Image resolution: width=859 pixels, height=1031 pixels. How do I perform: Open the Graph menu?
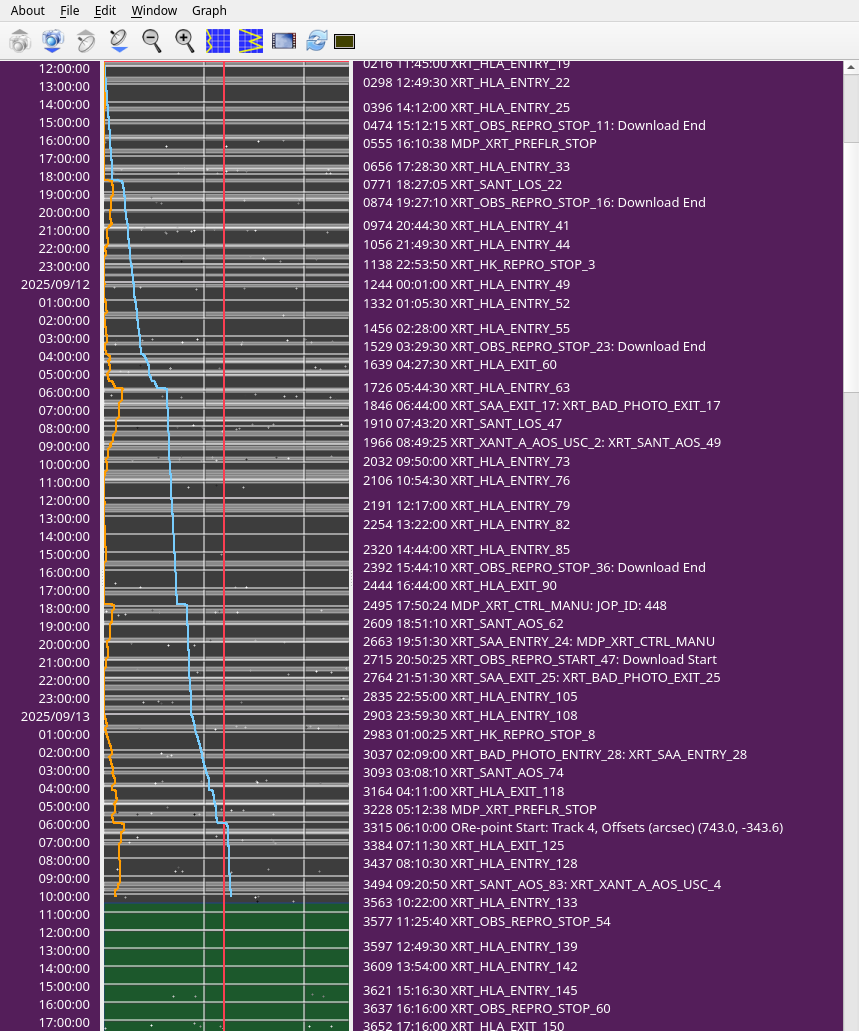click(209, 10)
